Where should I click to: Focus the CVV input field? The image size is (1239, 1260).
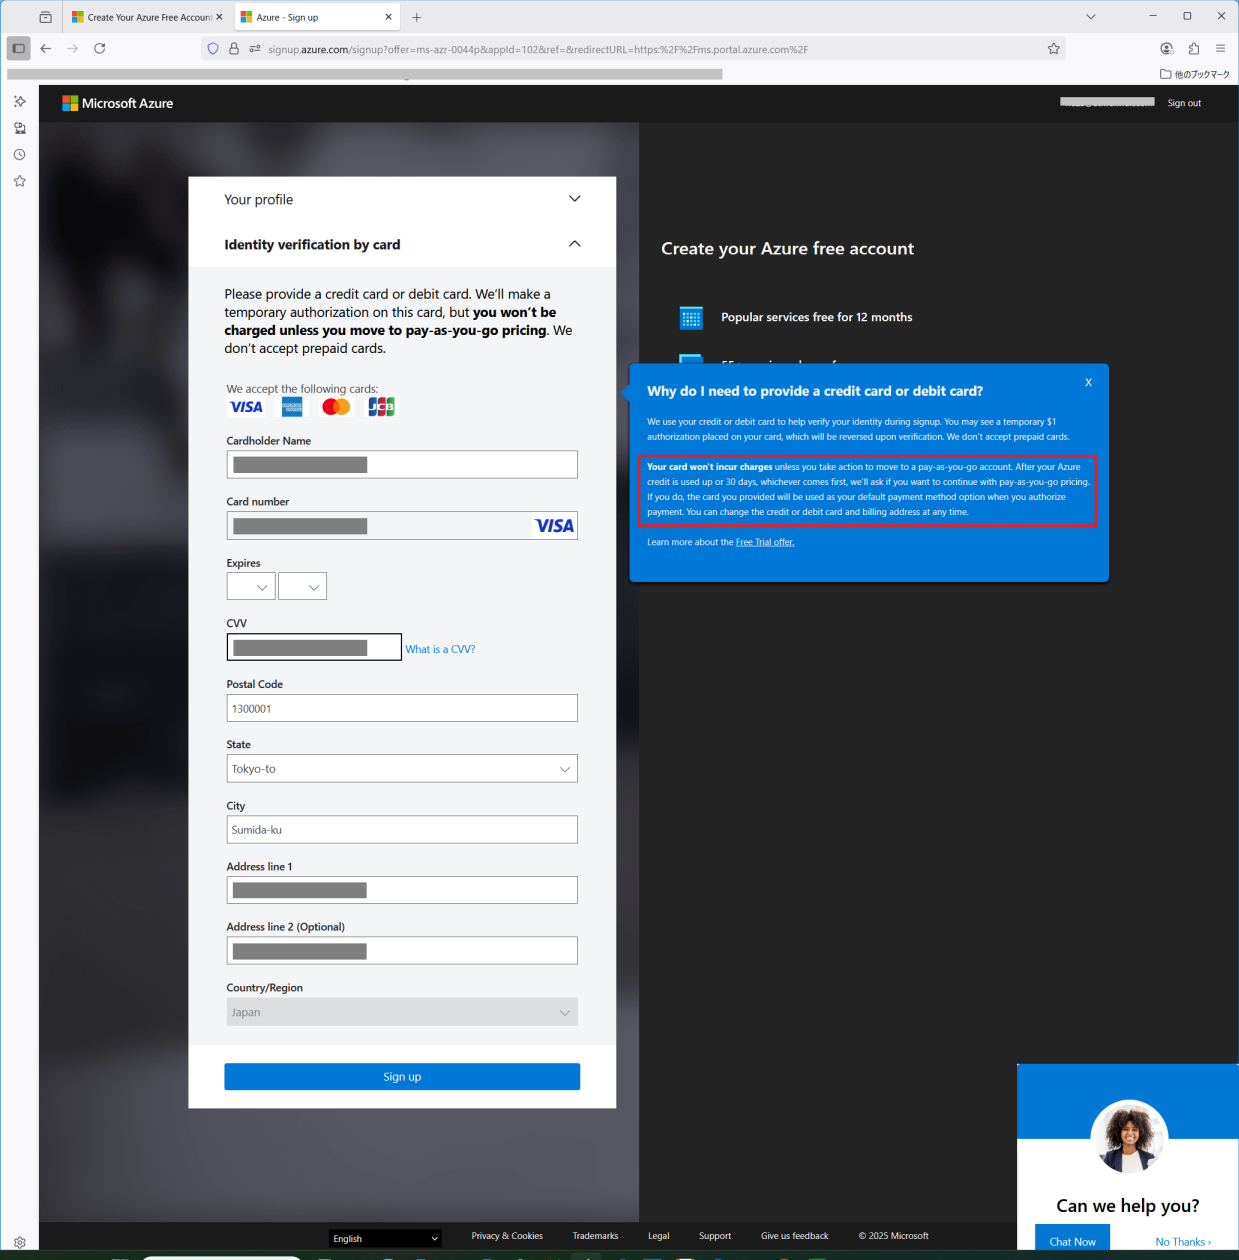coord(314,647)
